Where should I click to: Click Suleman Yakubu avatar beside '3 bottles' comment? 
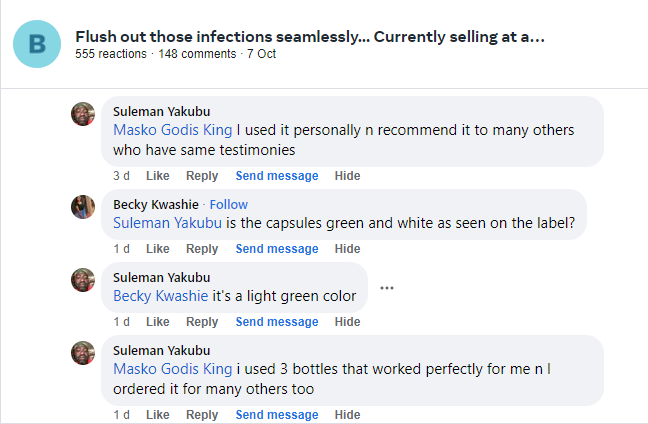[x=83, y=353]
